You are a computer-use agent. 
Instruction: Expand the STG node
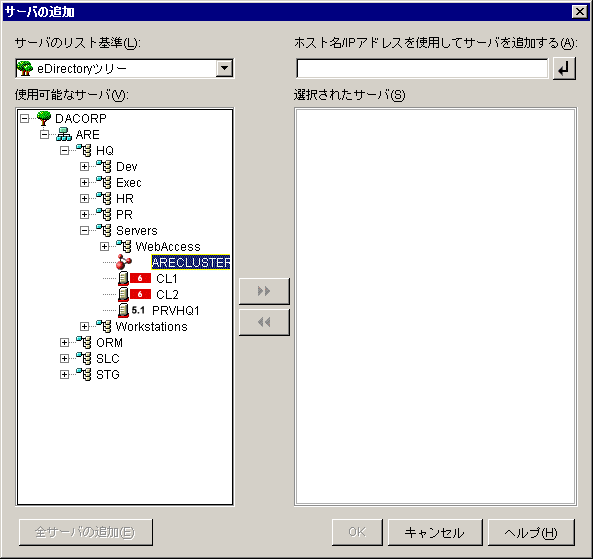pyautogui.click(x=65, y=374)
